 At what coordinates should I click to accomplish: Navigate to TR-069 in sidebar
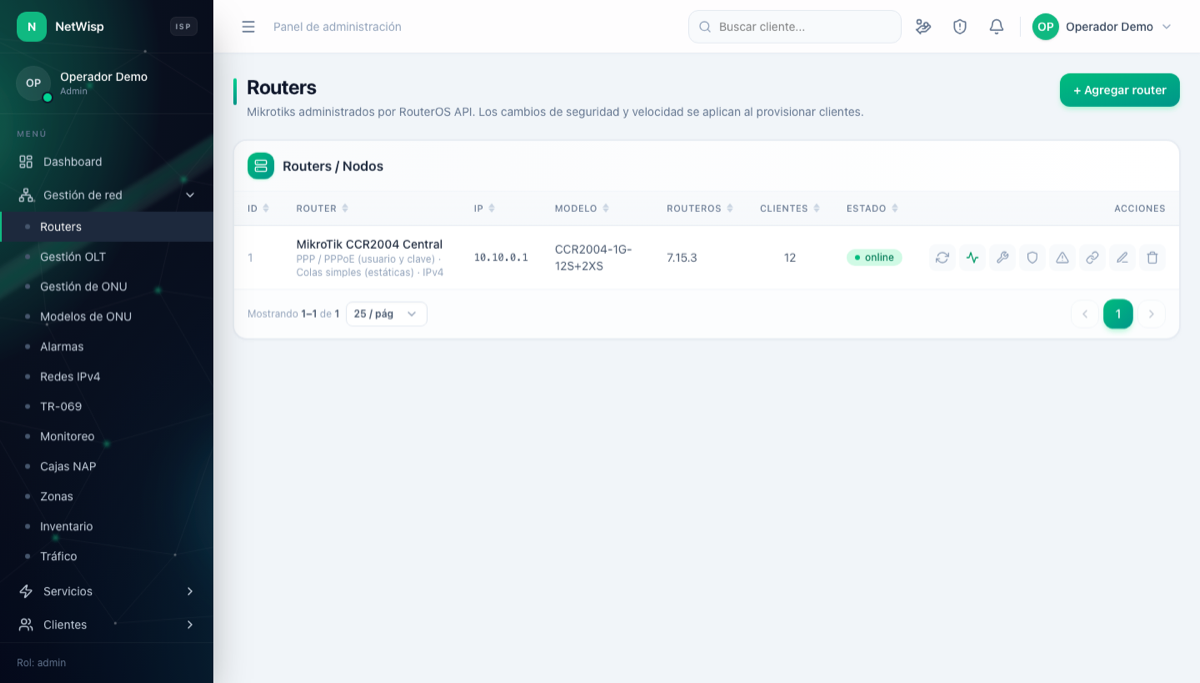[x=106, y=407]
